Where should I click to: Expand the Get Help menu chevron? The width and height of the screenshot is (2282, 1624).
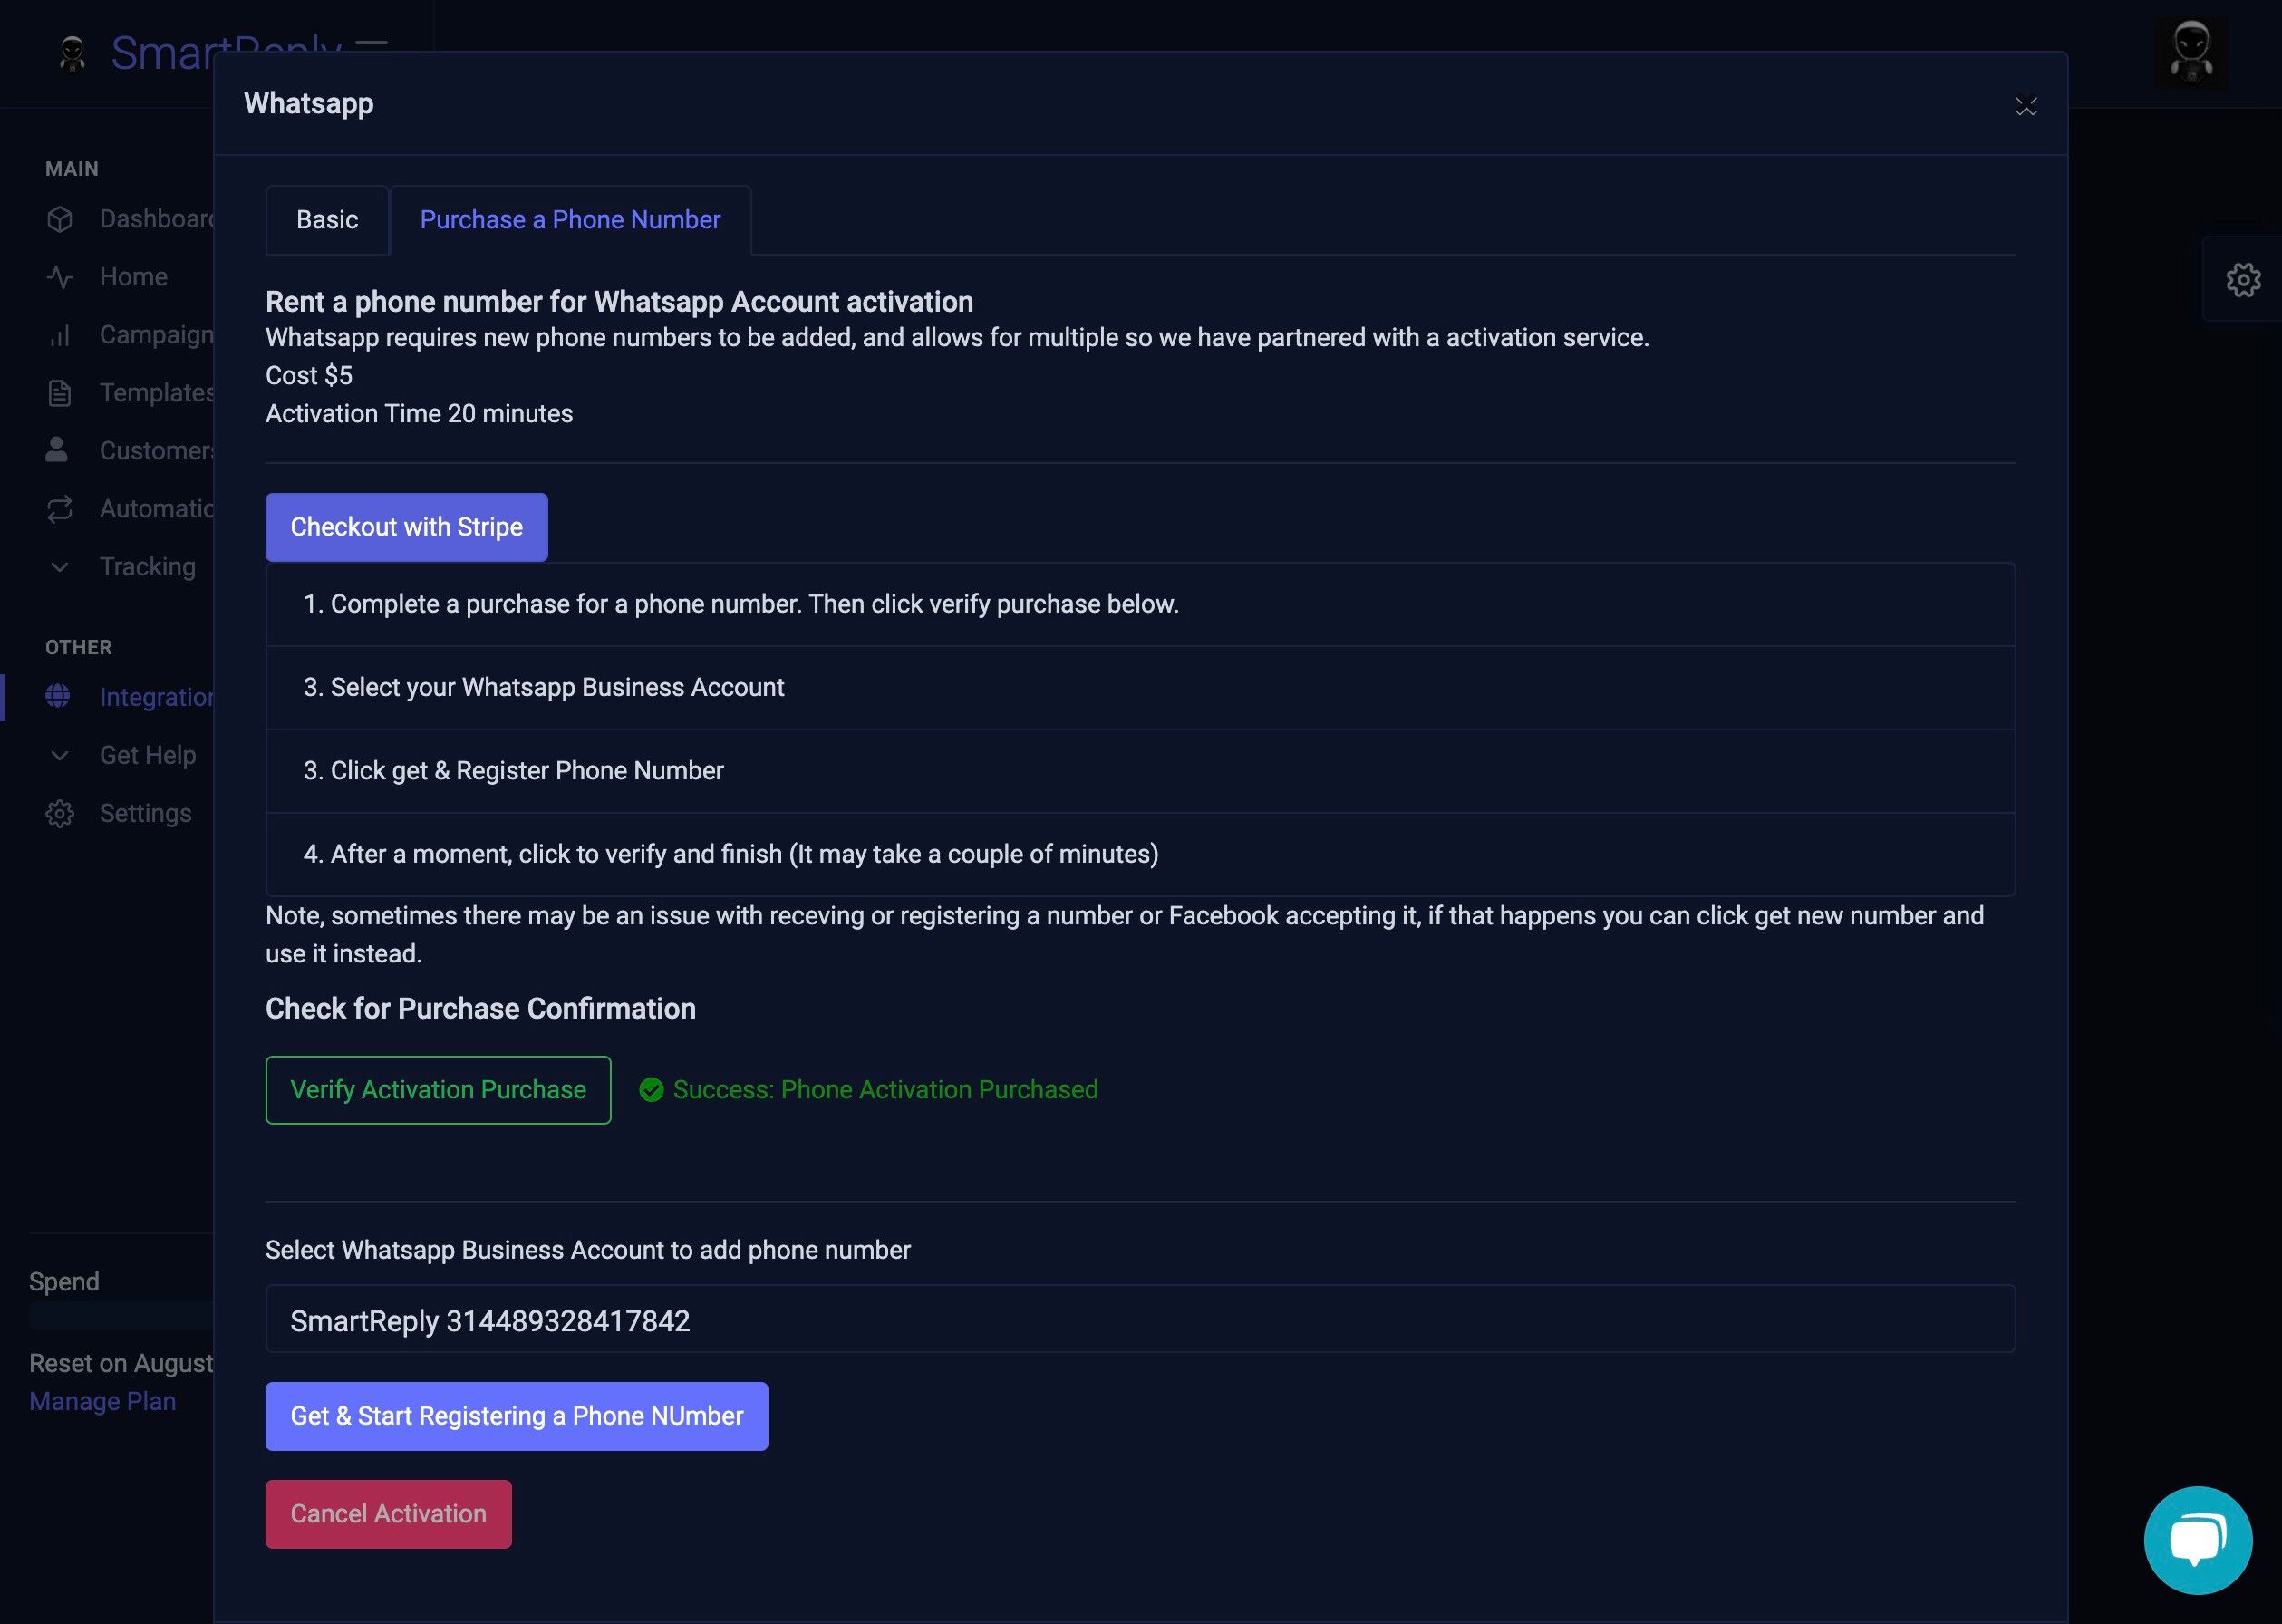click(x=60, y=755)
